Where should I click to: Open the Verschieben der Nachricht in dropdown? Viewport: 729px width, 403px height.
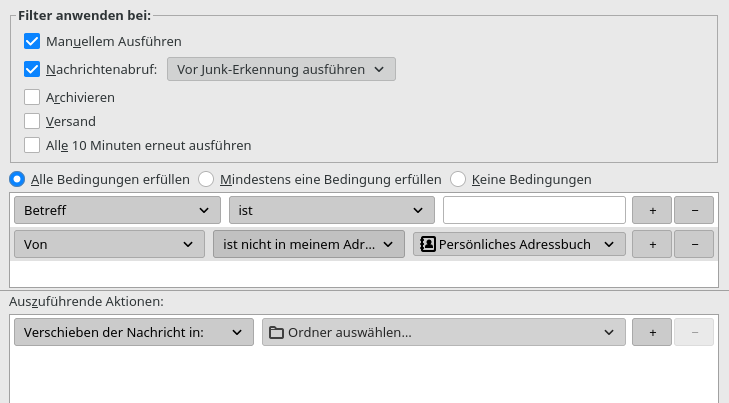[x=134, y=332]
